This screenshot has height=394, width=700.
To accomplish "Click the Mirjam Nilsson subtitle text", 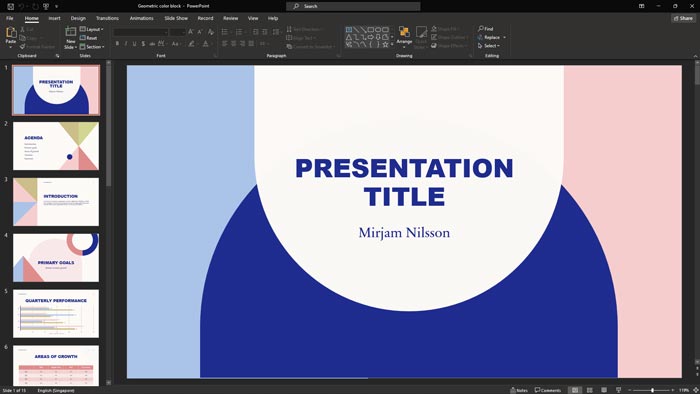I will tap(404, 233).
